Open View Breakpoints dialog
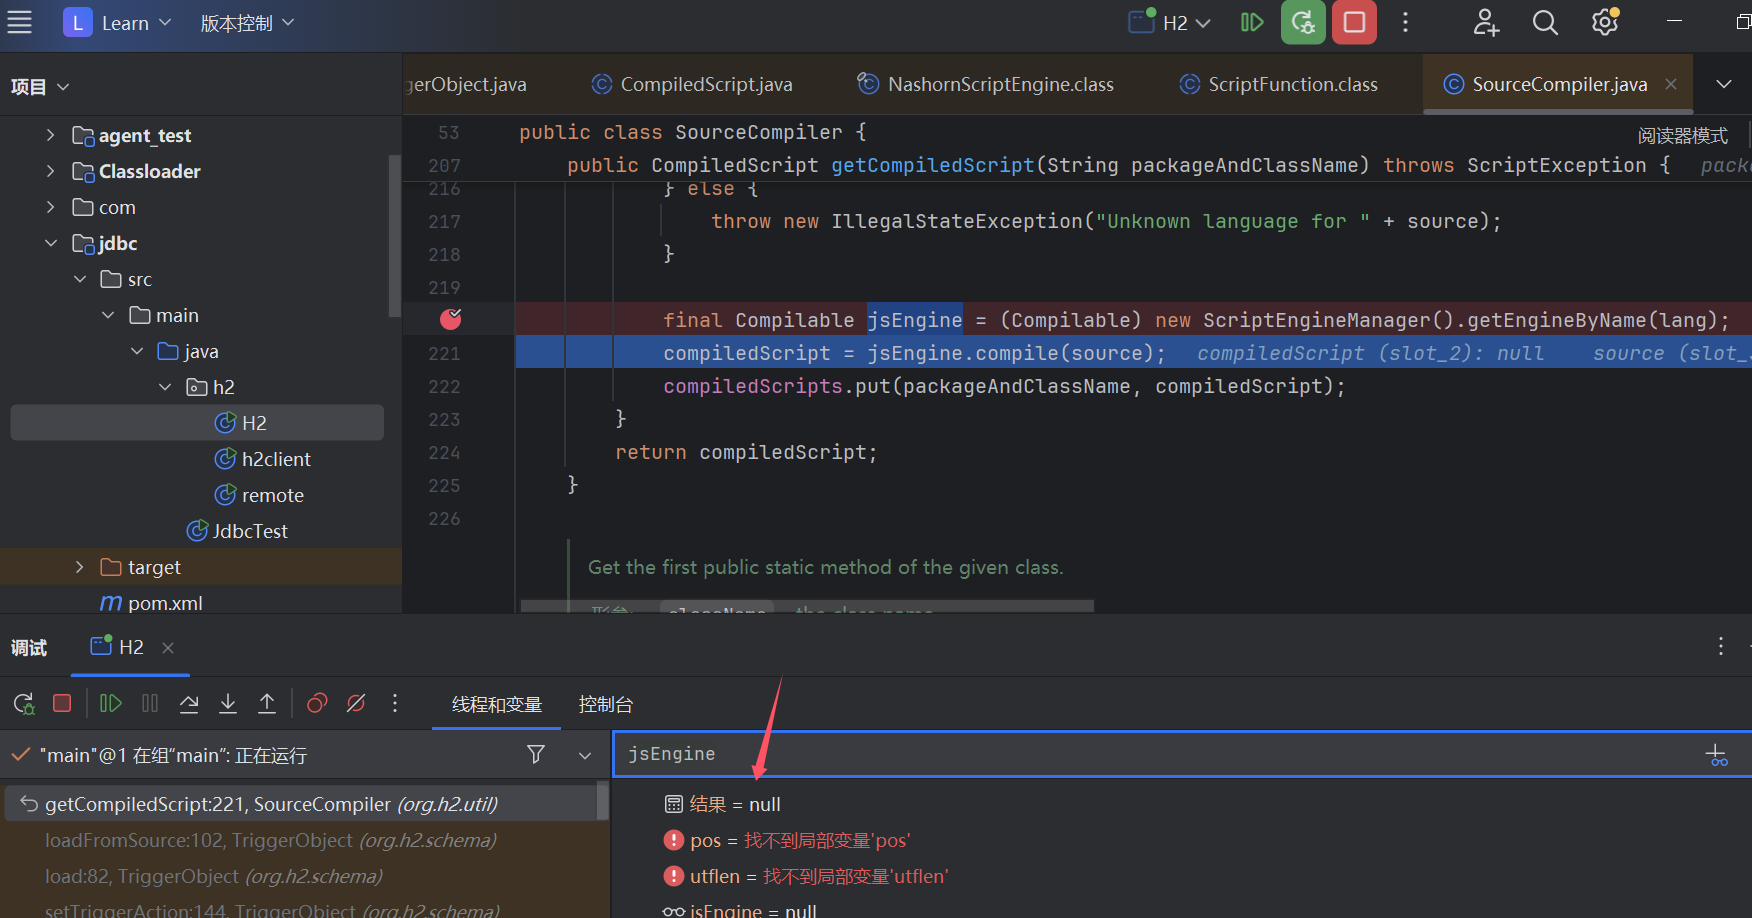 click(317, 704)
